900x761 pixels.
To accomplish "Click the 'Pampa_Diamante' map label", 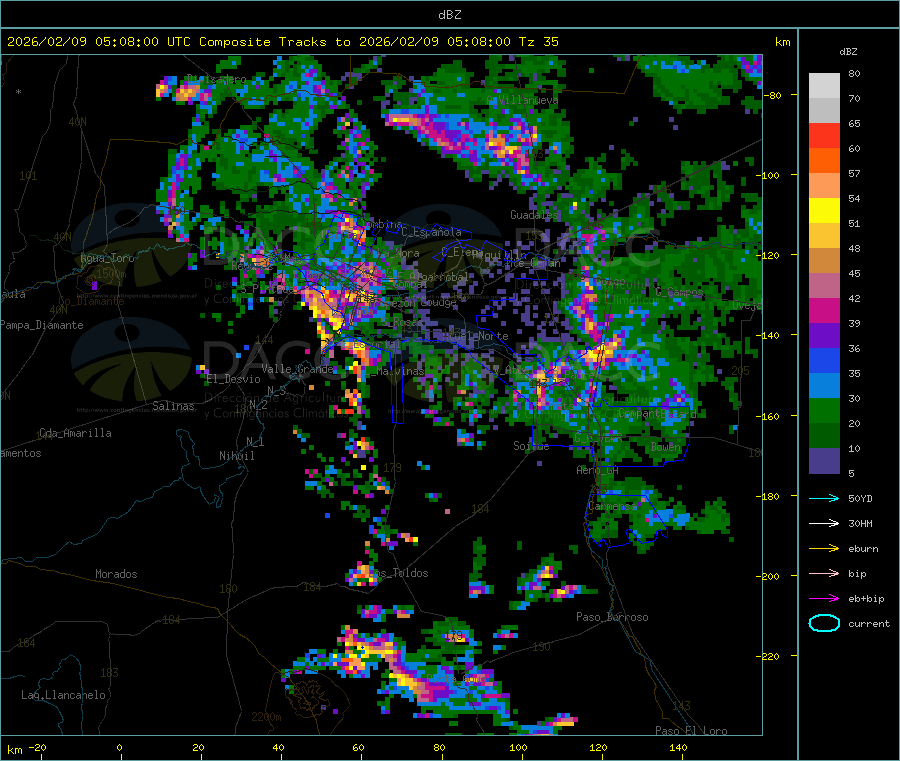I will pos(41,325).
